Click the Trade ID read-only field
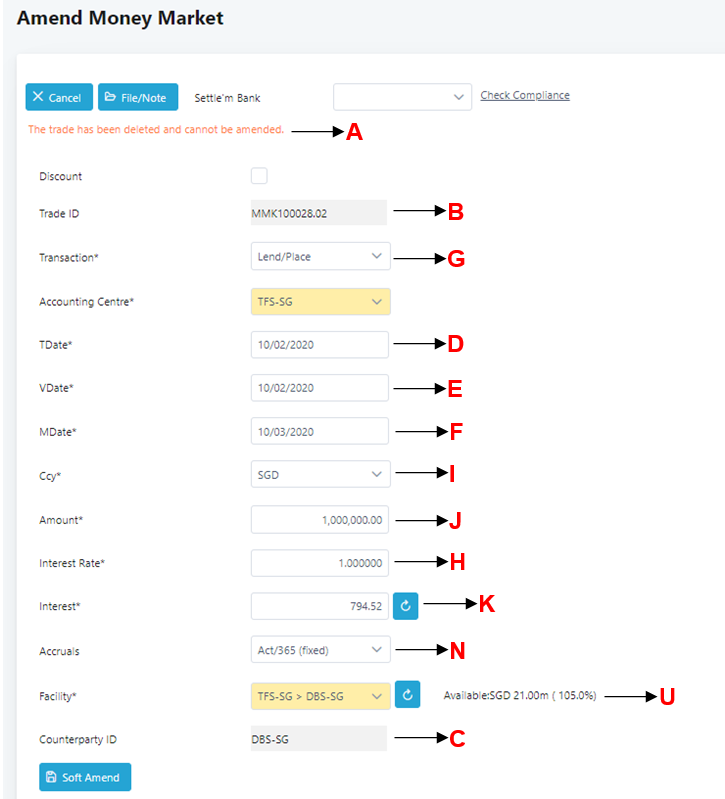Image resolution: width=725 pixels, height=799 pixels. (x=318, y=213)
